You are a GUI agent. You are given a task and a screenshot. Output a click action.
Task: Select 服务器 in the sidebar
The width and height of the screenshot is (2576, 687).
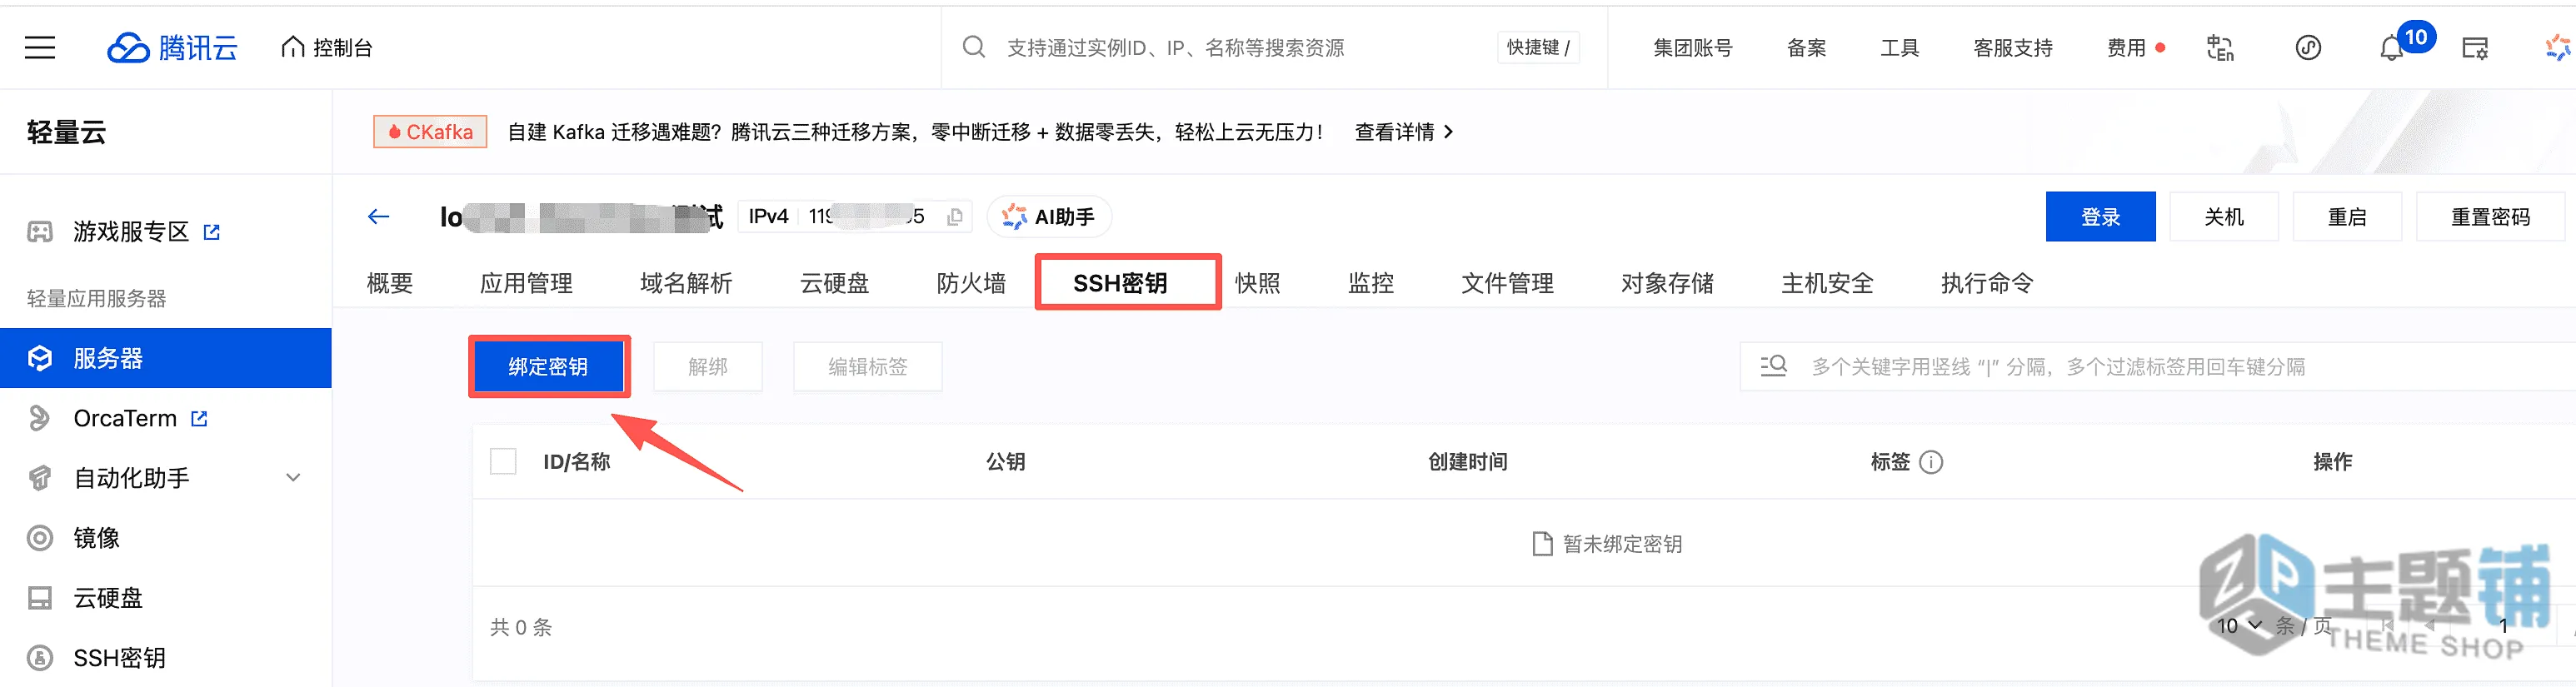tap(166, 358)
